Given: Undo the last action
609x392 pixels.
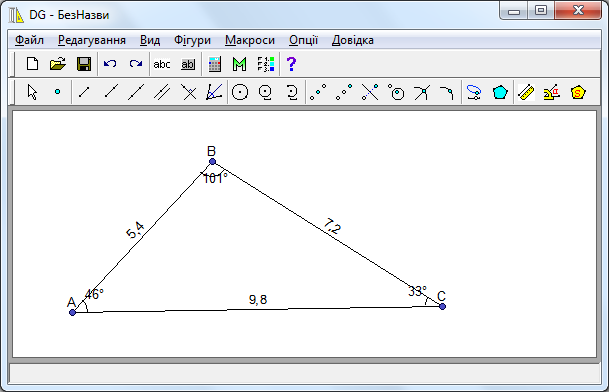Looking at the screenshot, I should (110, 64).
